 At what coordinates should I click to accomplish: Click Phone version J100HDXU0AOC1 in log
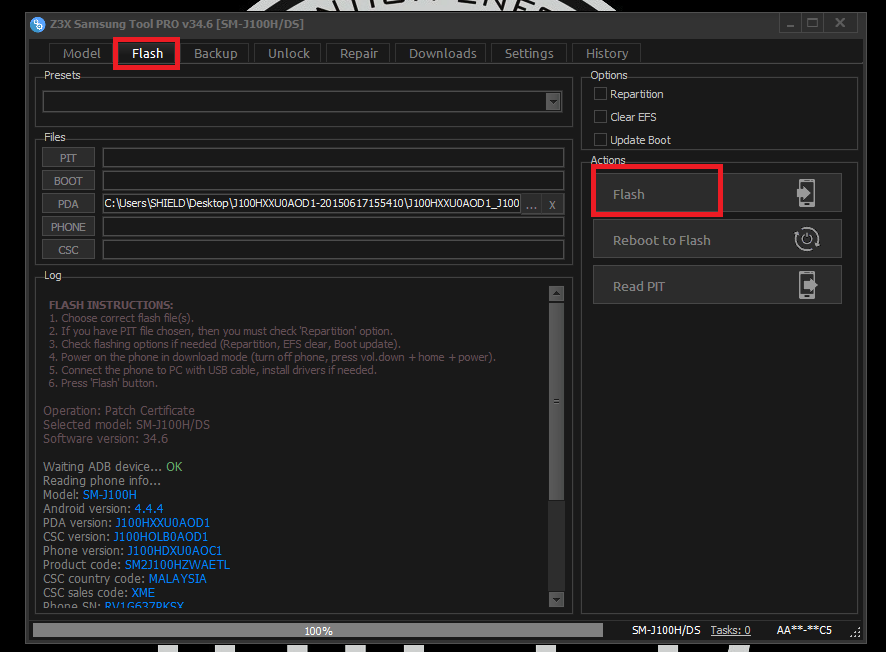(x=175, y=551)
